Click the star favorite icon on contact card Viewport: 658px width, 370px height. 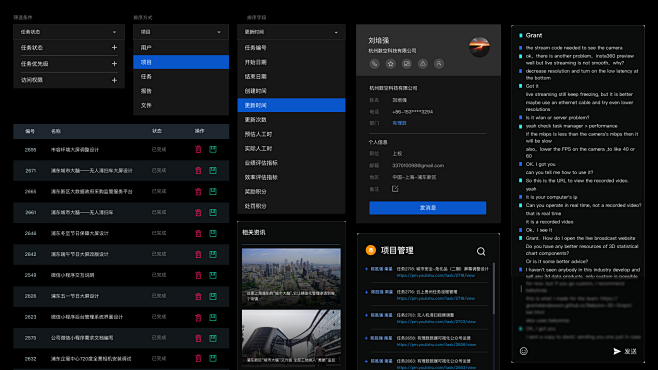(391, 64)
